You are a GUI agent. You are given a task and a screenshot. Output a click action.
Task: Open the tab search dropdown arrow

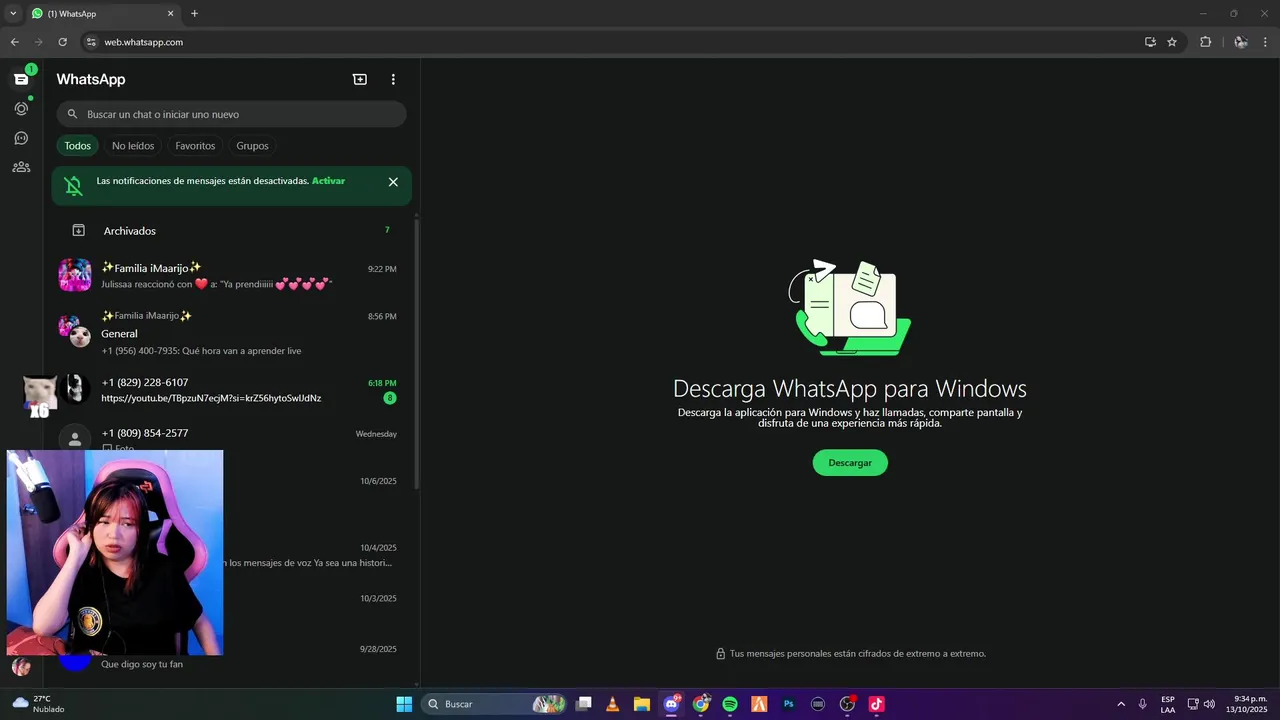click(x=13, y=14)
